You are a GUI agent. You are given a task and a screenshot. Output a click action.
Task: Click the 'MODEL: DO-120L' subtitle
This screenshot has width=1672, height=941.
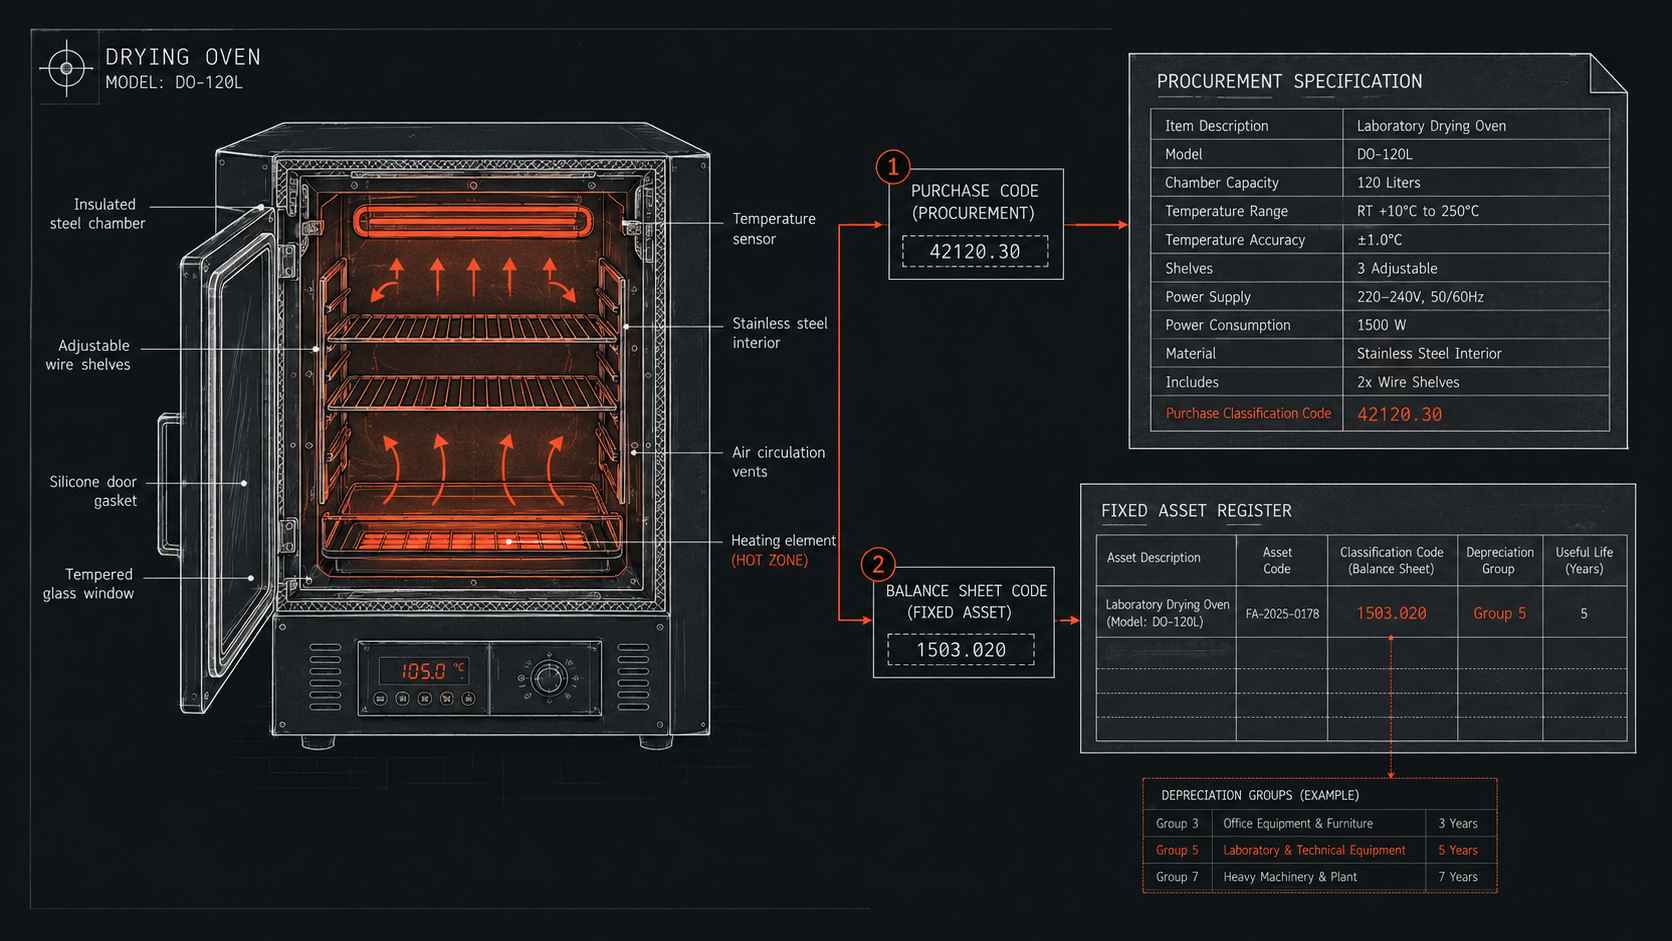[x=174, y=83]
